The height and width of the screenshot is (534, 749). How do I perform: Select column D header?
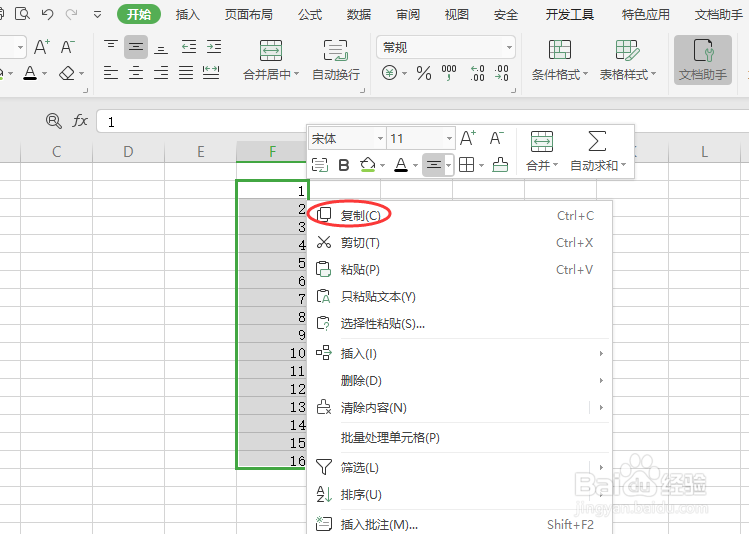[128, 152]
